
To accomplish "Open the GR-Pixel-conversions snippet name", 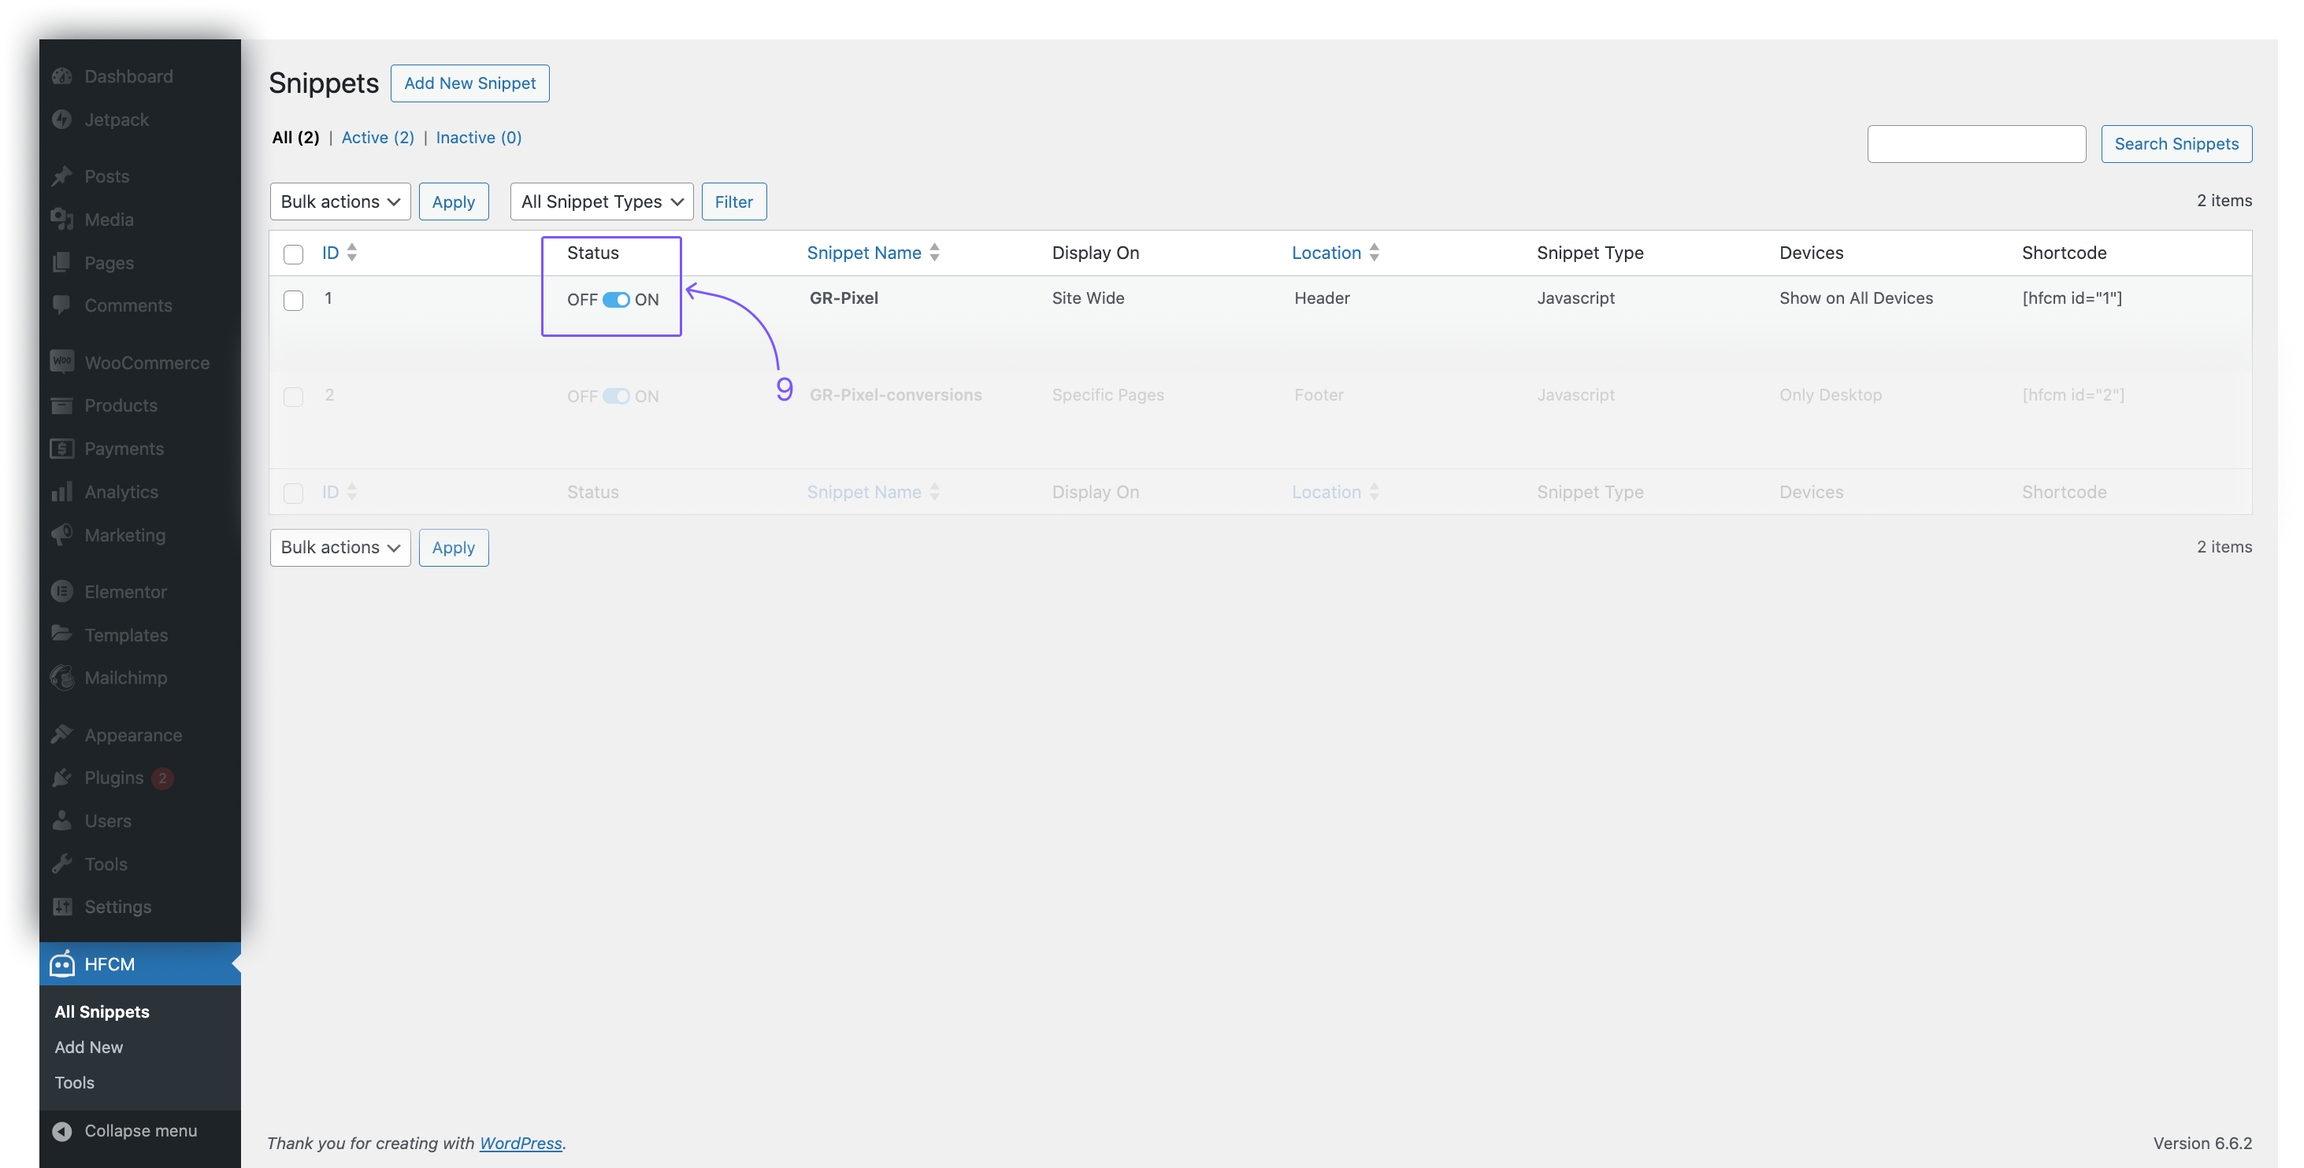I will pyautogui.click(x=896, y=394).
